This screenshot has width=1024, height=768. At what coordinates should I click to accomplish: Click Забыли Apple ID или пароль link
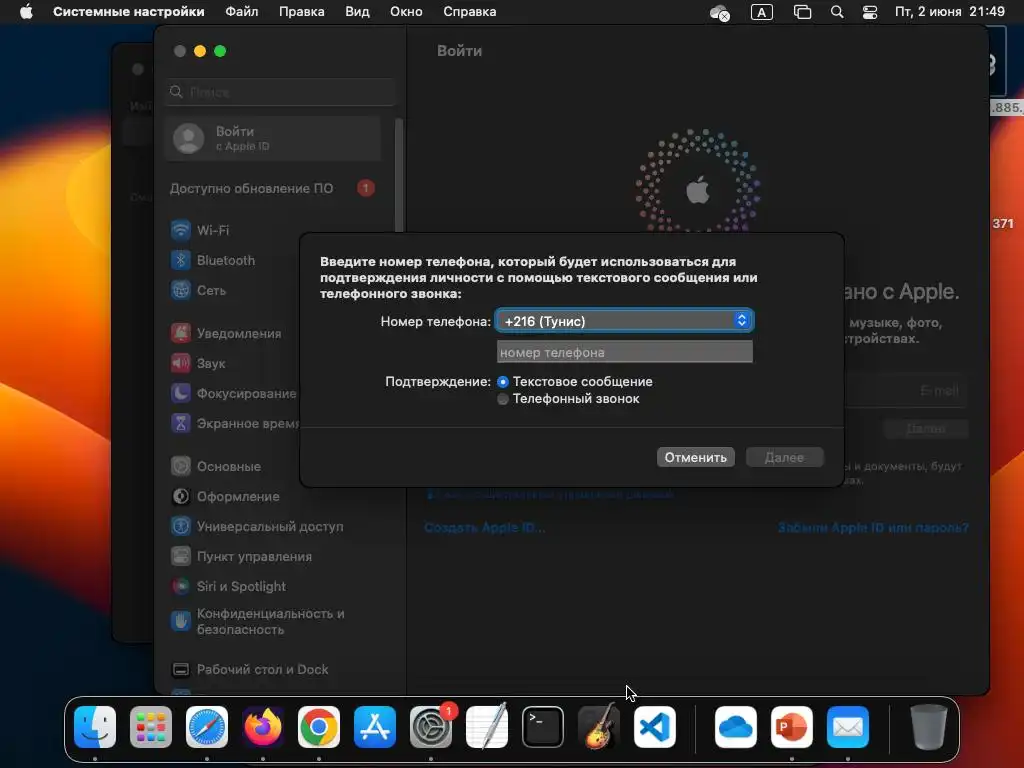coord(872,527)
